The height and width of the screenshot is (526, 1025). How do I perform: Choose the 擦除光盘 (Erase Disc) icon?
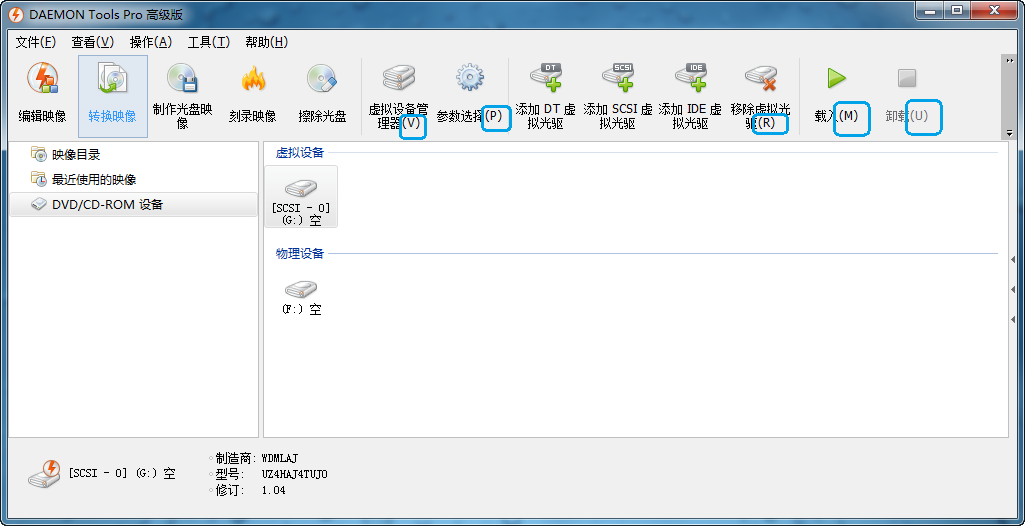pos(322,80)
